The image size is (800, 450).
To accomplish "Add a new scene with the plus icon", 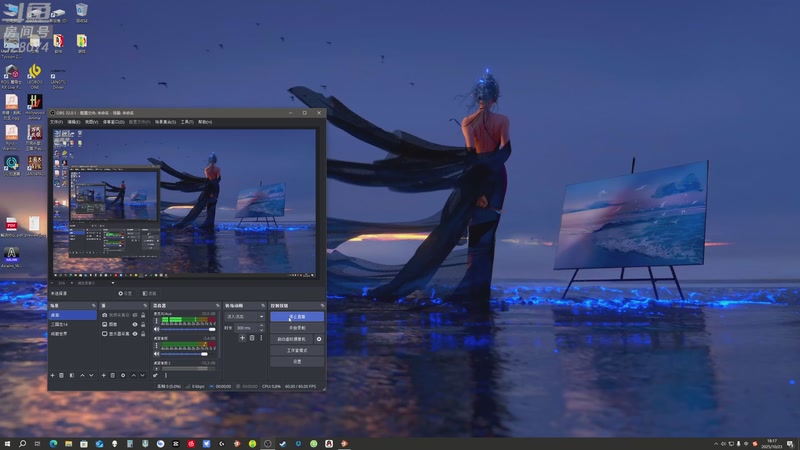I will (x=52, y=376).
